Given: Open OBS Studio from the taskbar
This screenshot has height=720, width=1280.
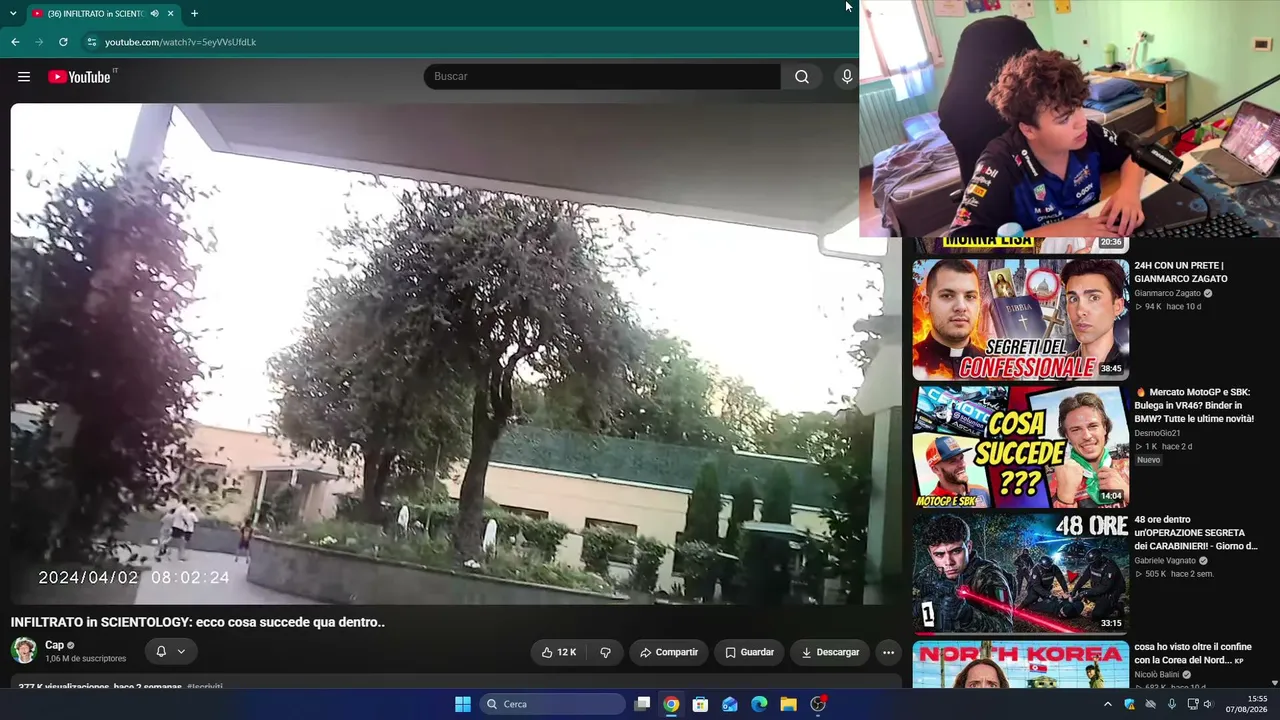Looking at the screenshot, I should pos(818,704).
